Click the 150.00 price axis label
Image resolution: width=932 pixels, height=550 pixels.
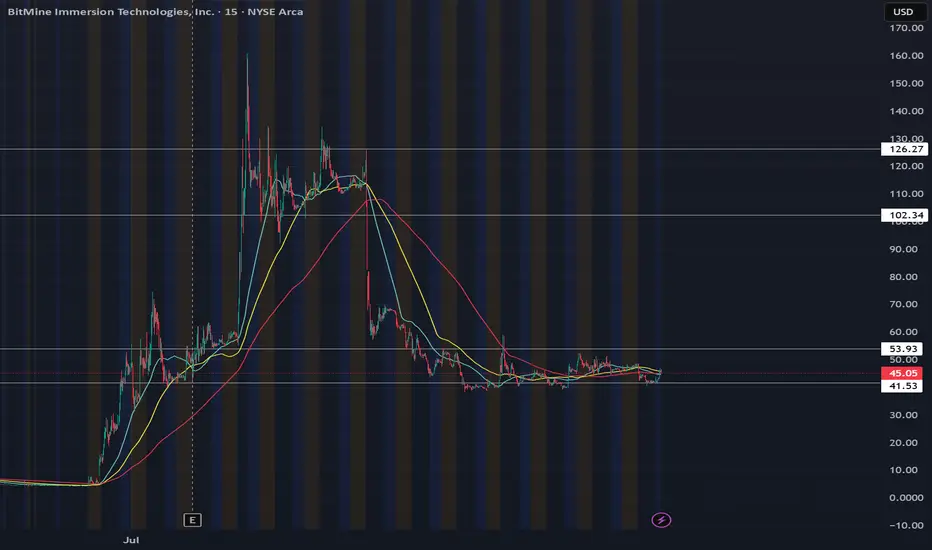click(906, 83)
